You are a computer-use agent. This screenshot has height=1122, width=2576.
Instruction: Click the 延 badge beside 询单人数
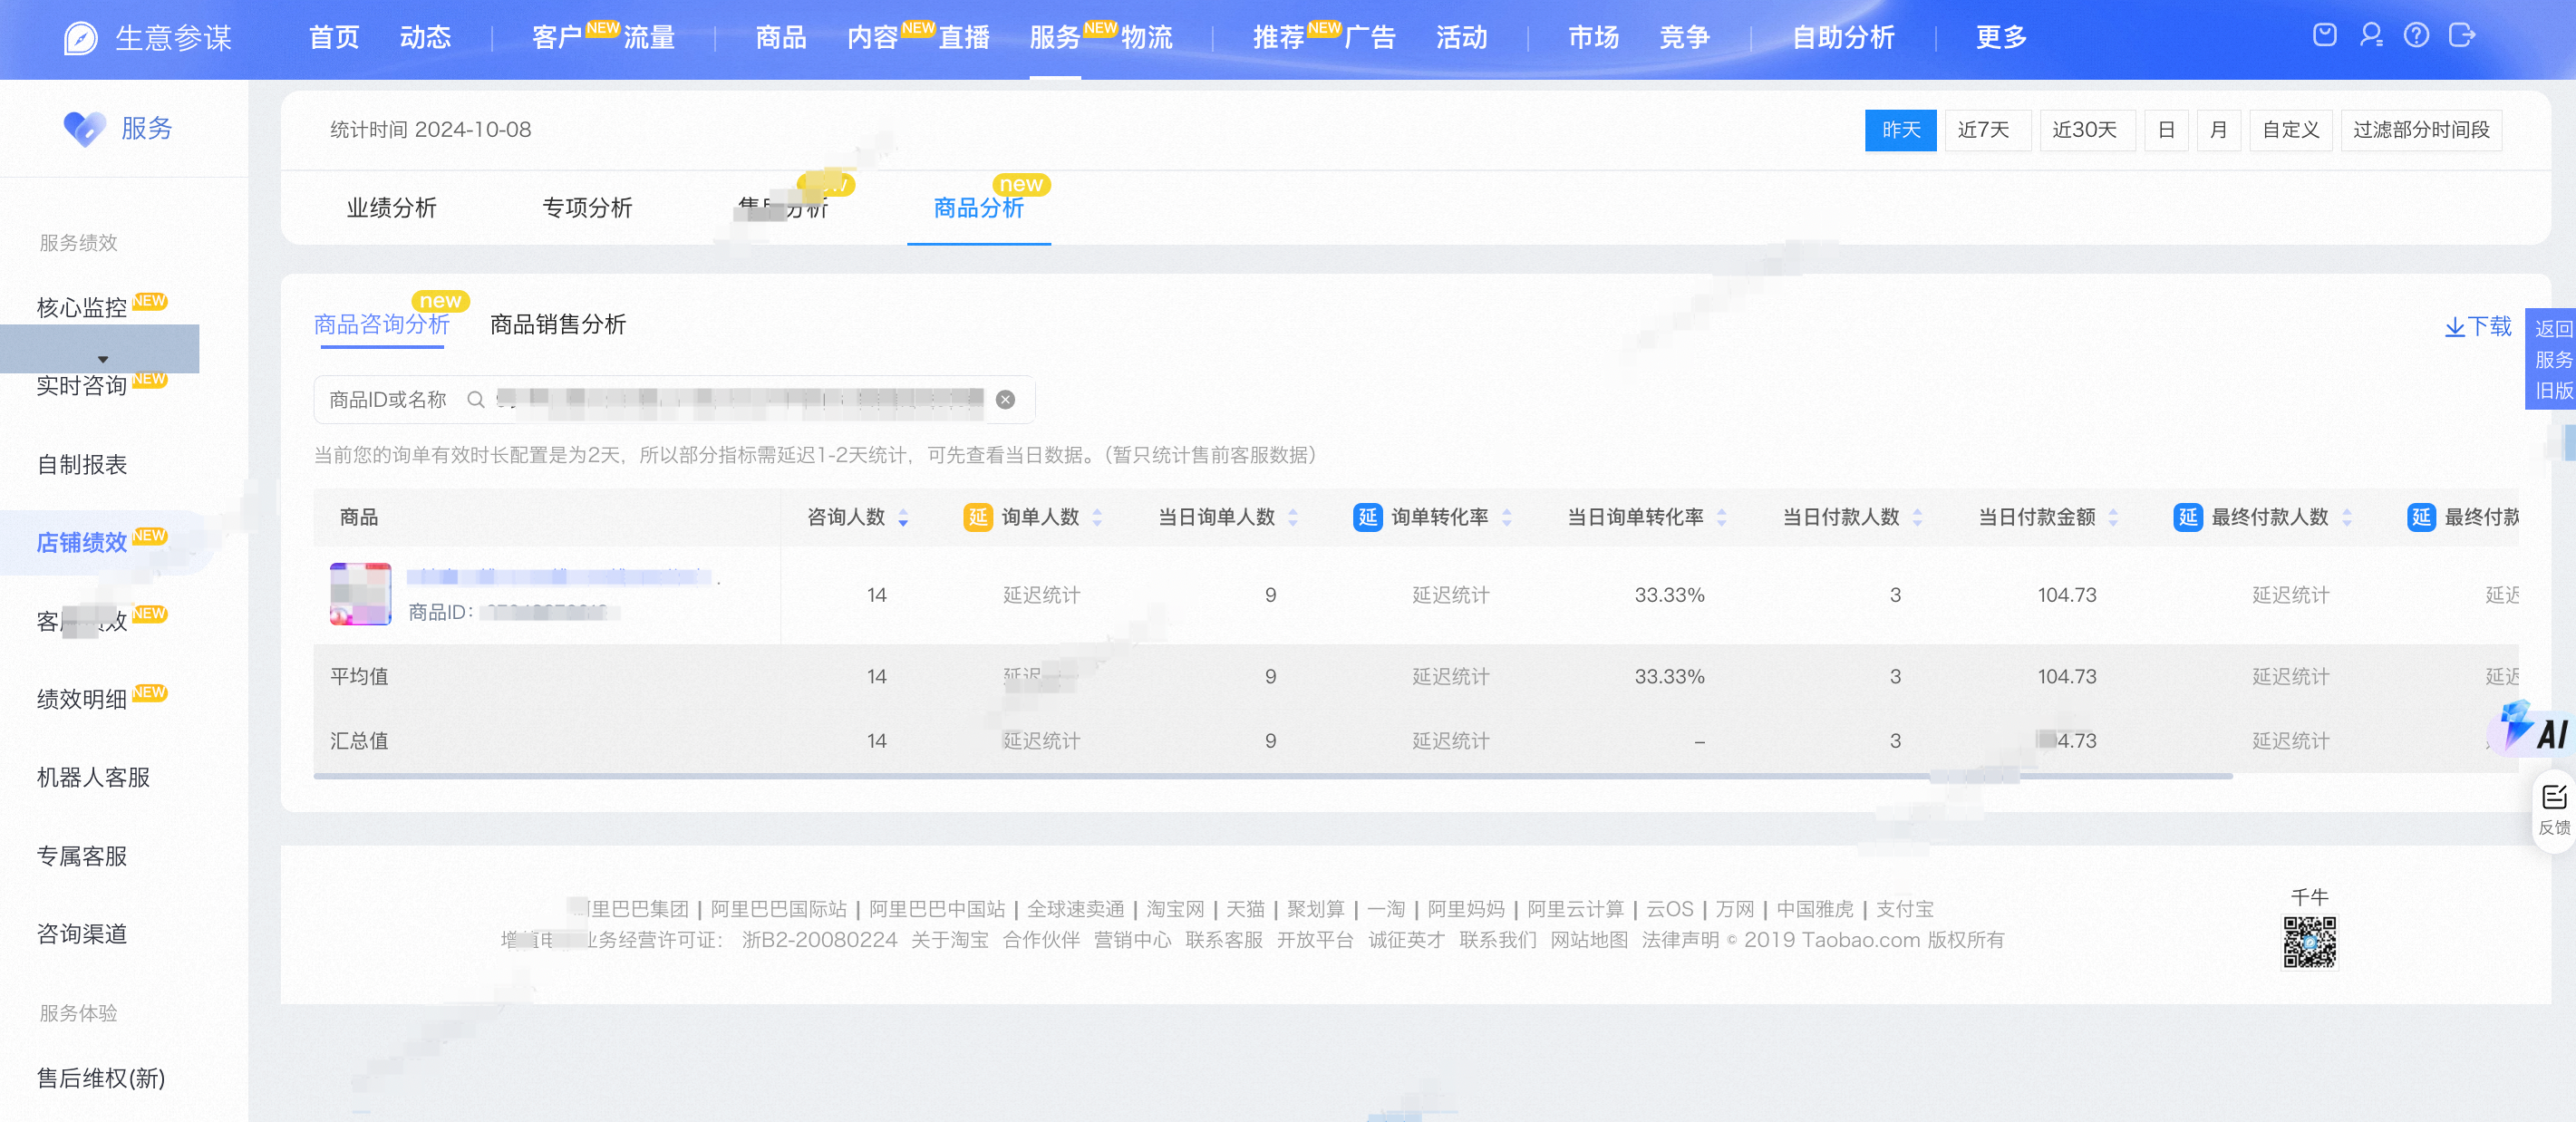tap(977, 517)
